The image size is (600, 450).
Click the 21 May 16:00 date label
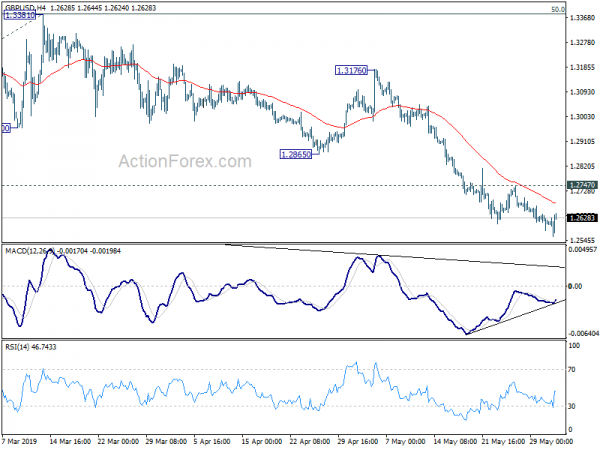(502, 442)
